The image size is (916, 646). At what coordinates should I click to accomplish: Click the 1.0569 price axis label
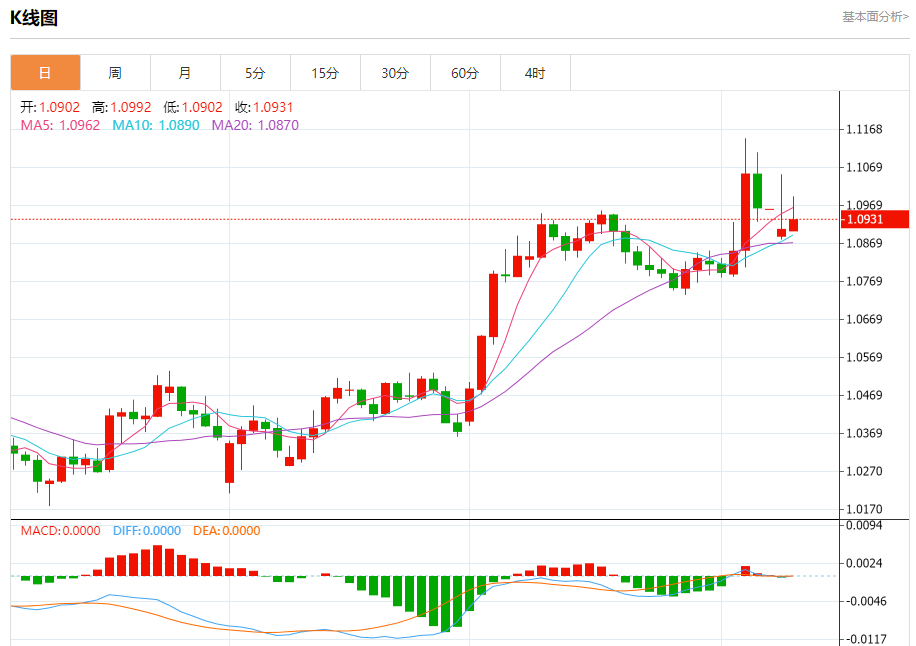(x=865, y=357)
